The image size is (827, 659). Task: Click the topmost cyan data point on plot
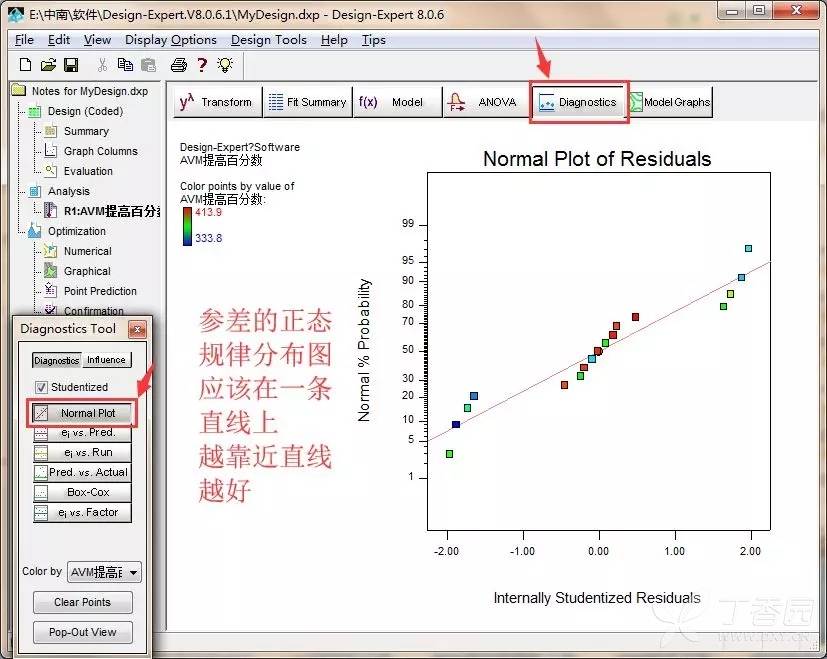[748, 248]
